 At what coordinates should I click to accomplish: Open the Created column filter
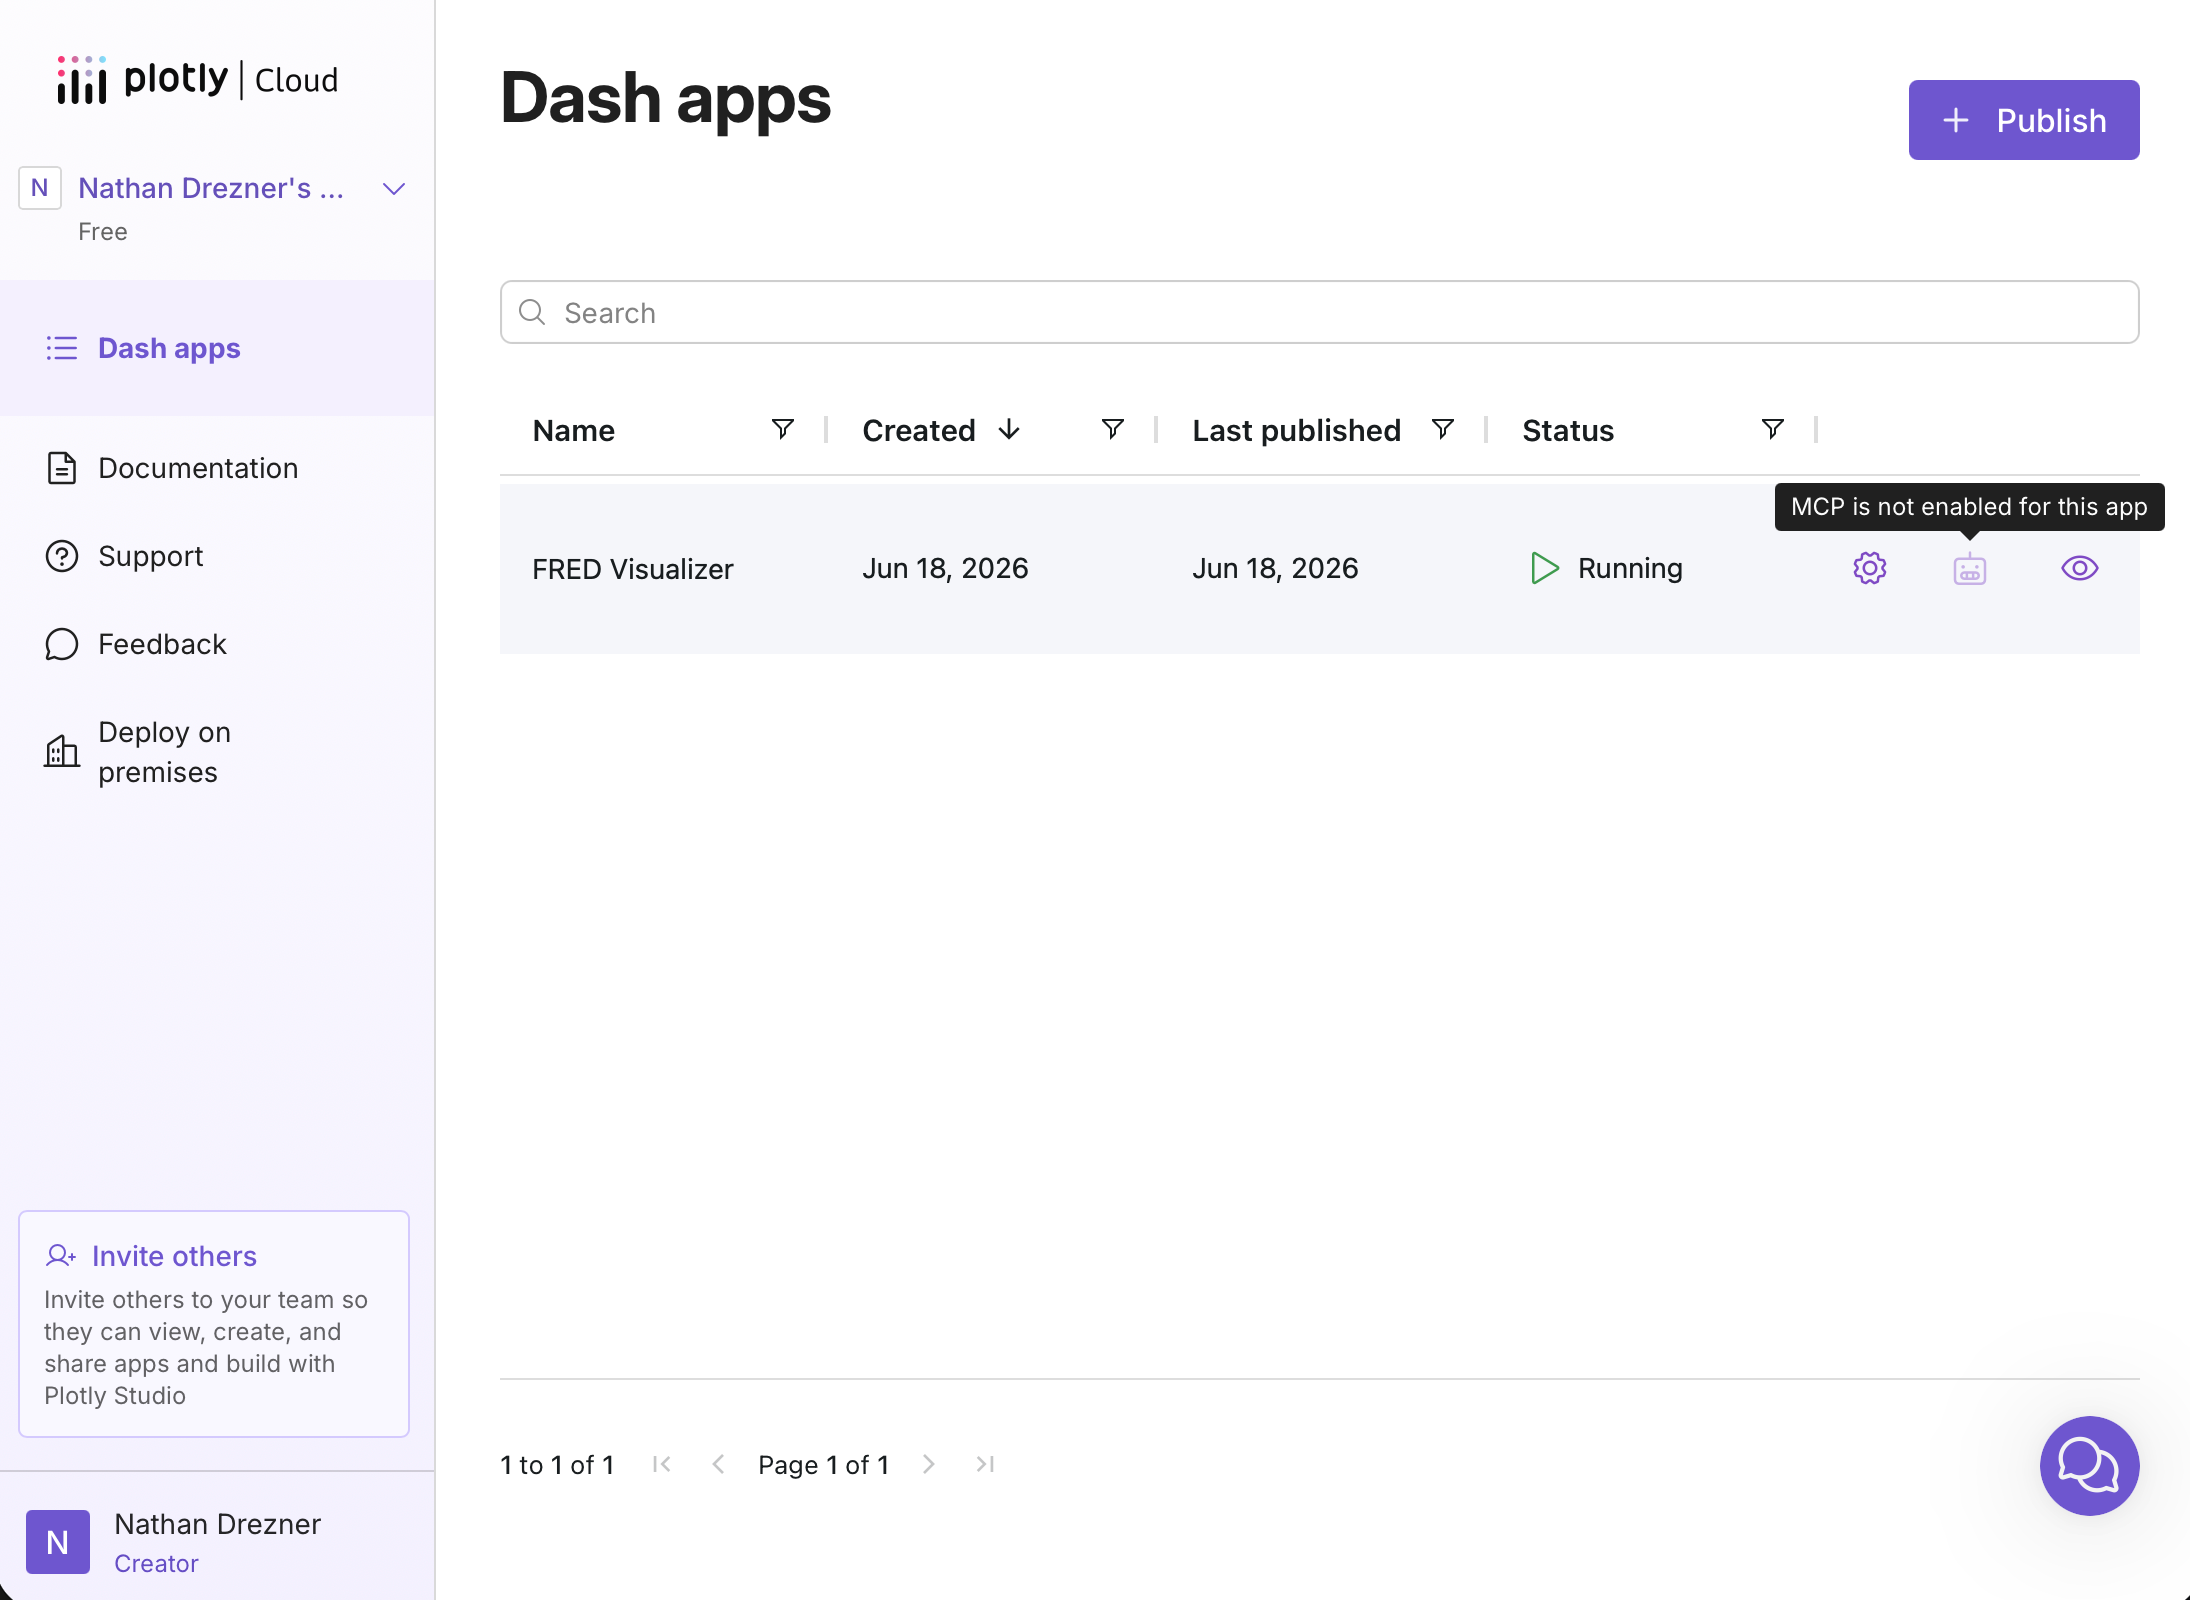(x=1112, y=429)
